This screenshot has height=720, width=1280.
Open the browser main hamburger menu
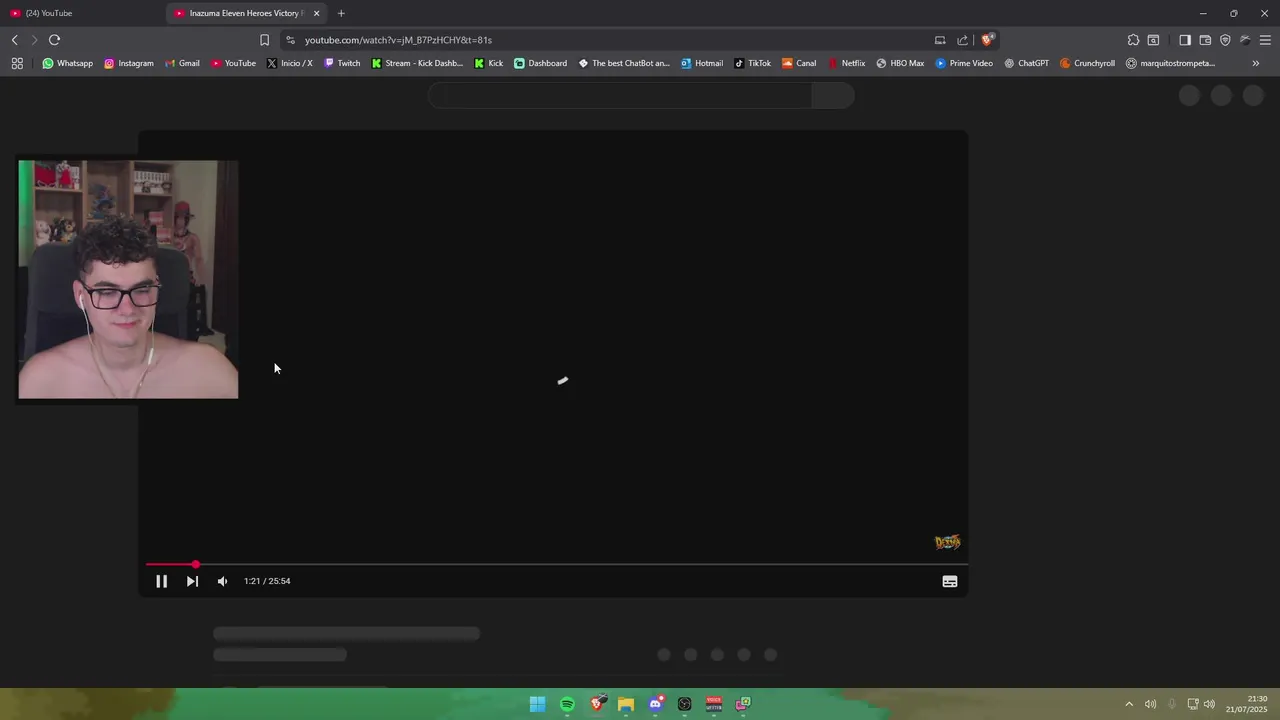pyautogui.click(x=1265, y=40)
